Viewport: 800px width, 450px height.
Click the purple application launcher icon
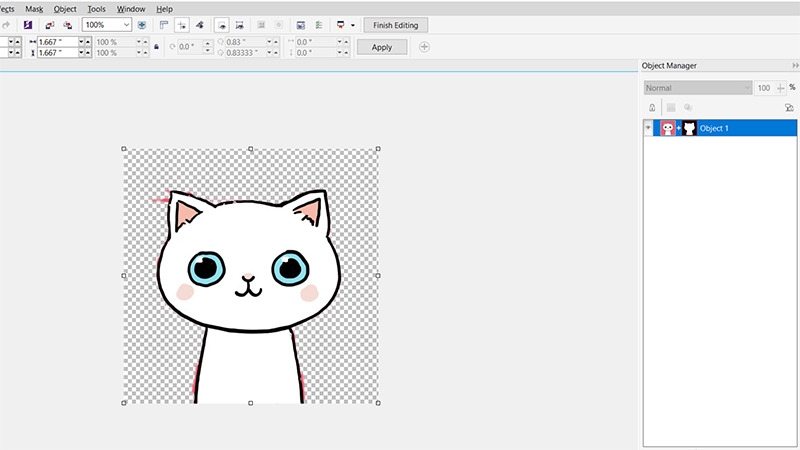pos(28,25)
